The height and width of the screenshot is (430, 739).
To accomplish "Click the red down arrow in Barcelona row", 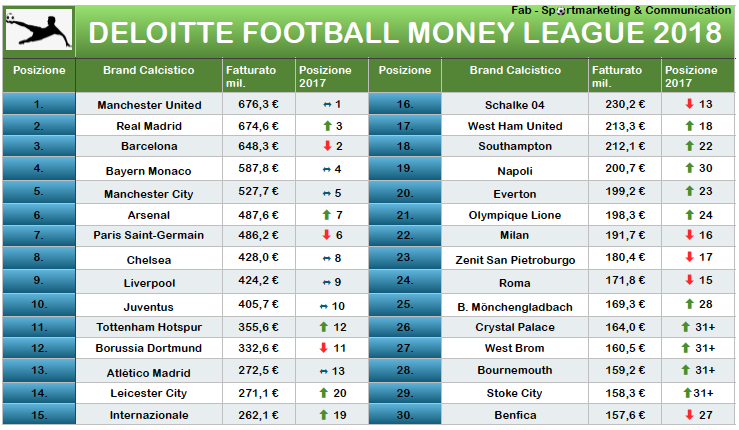I will (328, 146).
